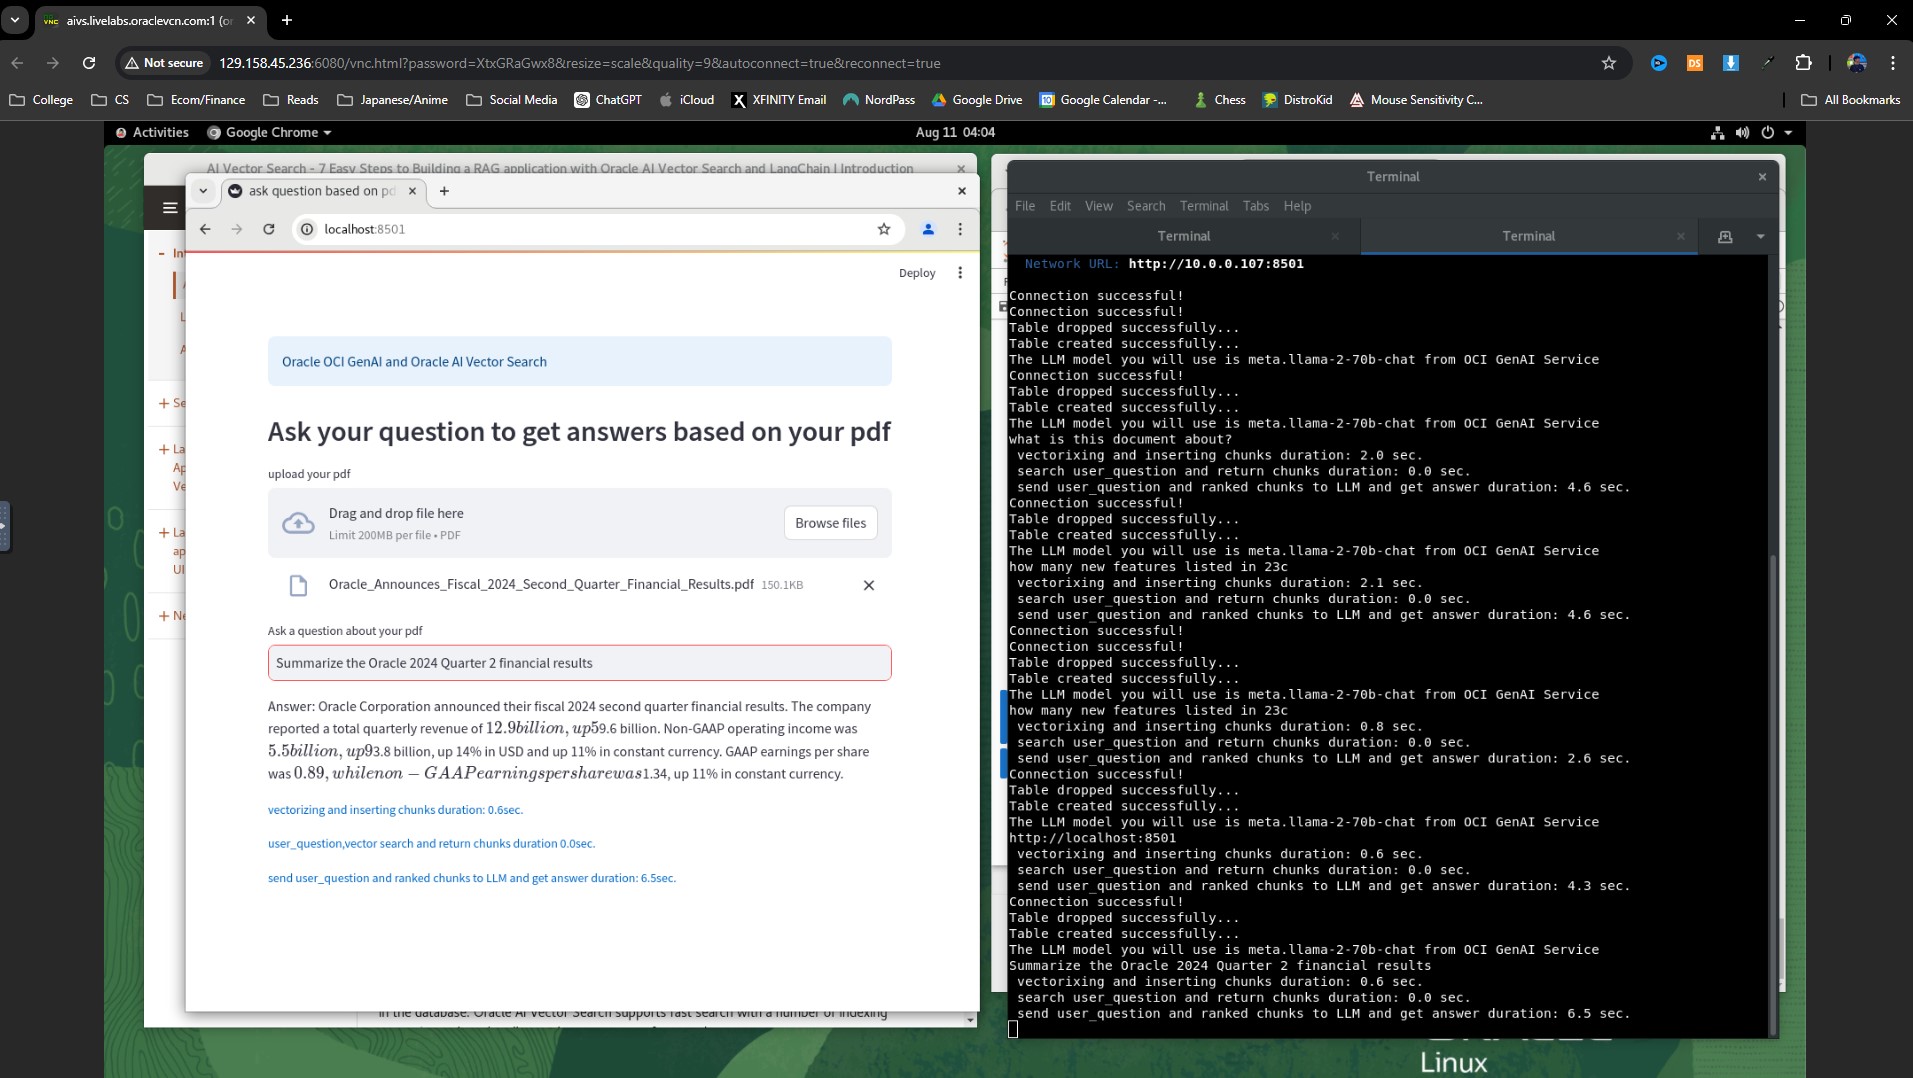The height and width of the screenshot is (1078, 1913).
Task: Switch to the second Terminal tab
Action: pyautogui.click(x=1528, y=236)
